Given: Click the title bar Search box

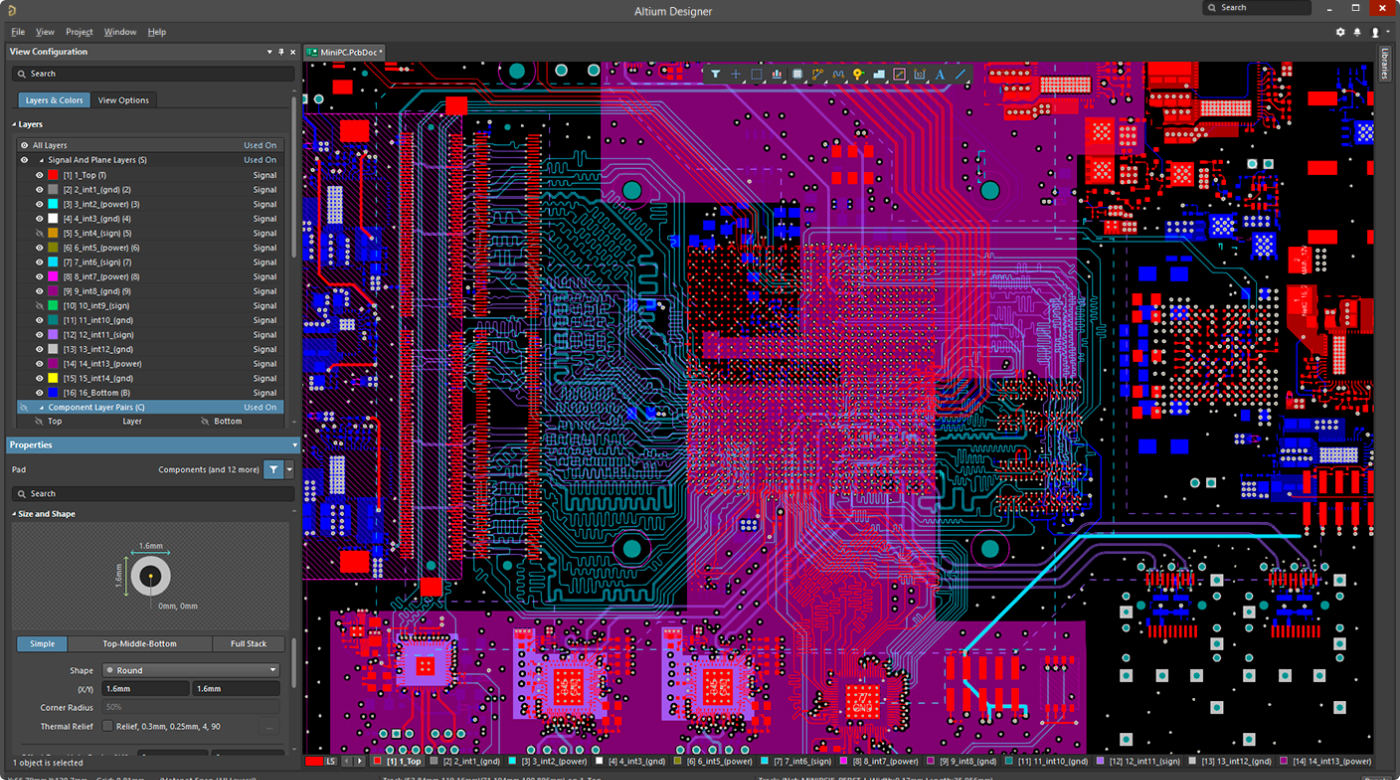Looking at the screenshot, I should coord(1256,8).
